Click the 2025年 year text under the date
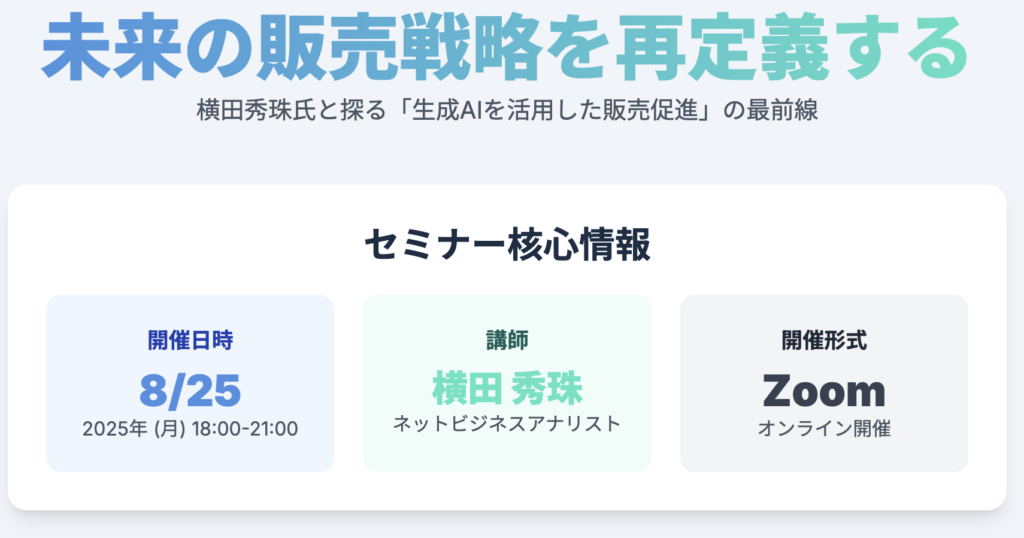The width and height of the screenshot is (1024, 538). (x=115, y=429)
